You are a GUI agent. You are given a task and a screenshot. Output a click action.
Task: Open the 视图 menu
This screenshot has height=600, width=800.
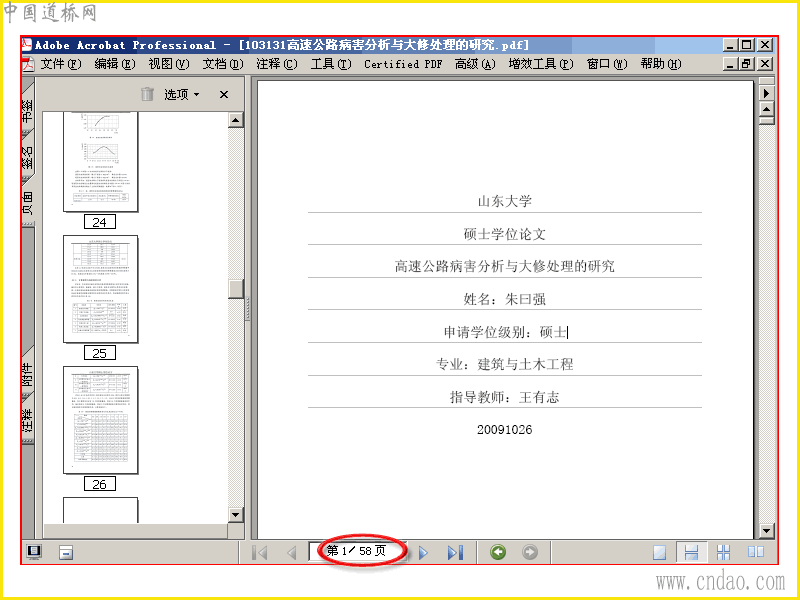click(x=168, y=64)
